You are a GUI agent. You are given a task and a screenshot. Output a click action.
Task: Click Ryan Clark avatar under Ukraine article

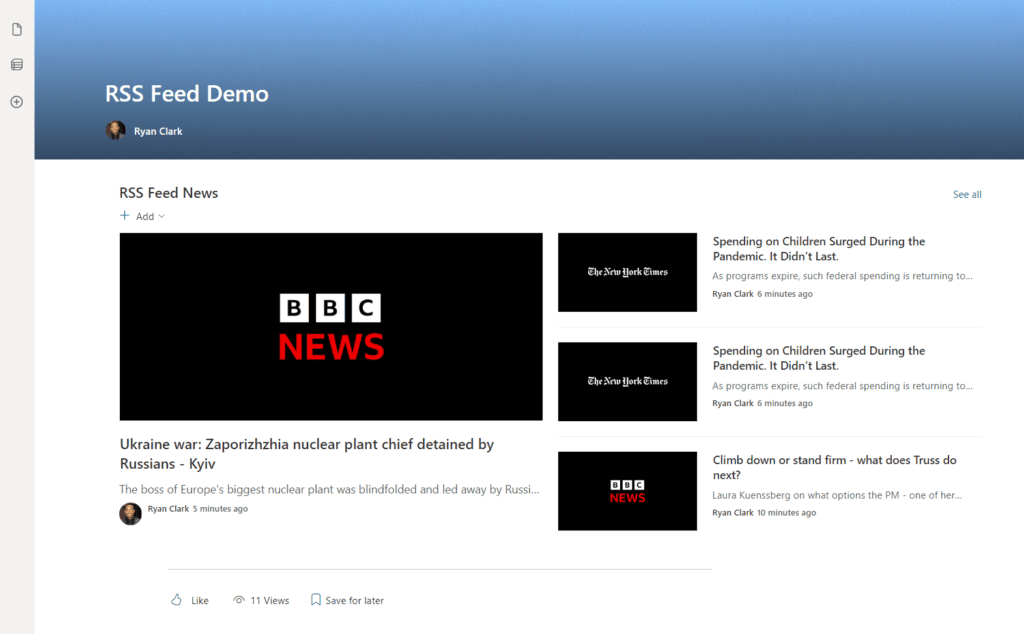[131, 514]
